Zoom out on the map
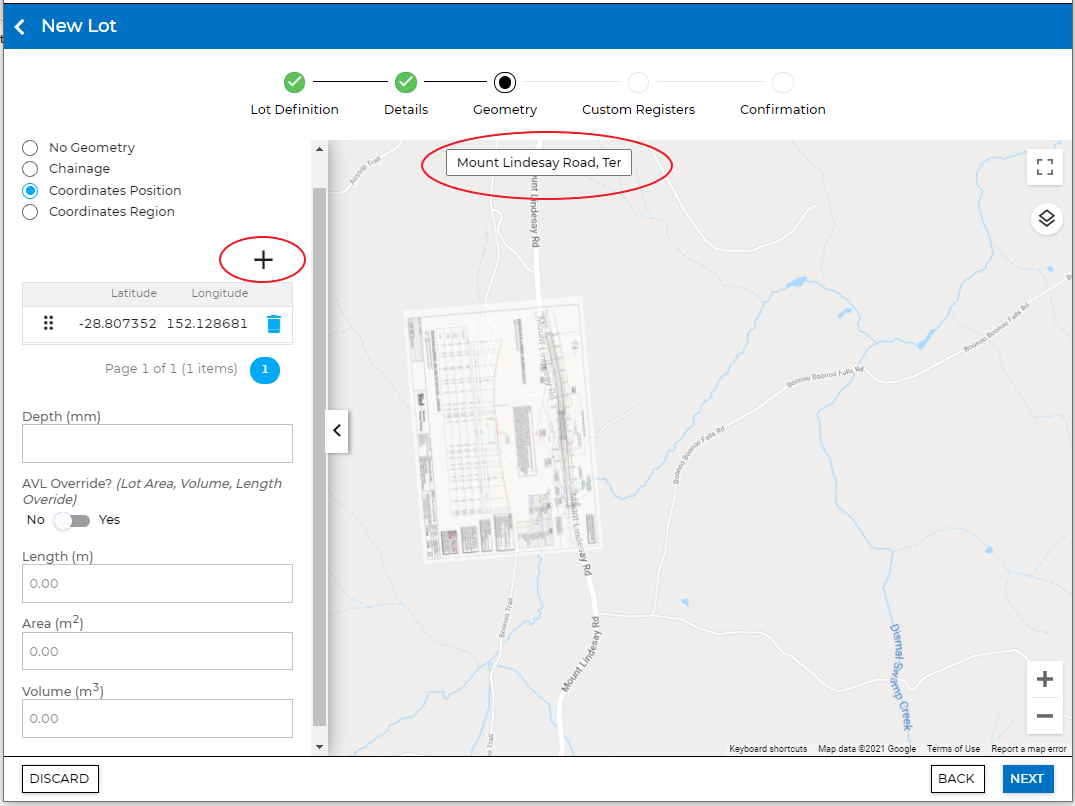Image resolution: width=1075 pixels, height=806 pixels. [1044, 716]
